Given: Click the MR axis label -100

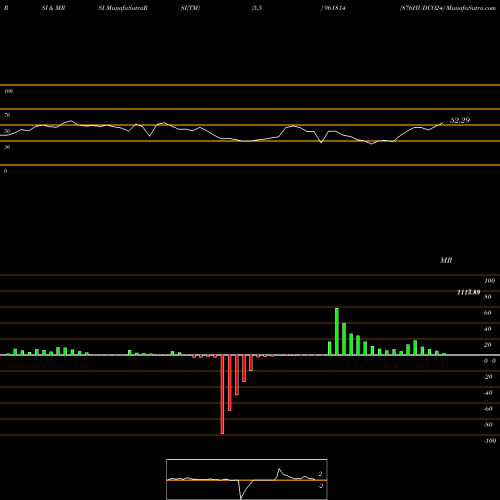Looking at the screenshot, I should (x=490, y=441).
